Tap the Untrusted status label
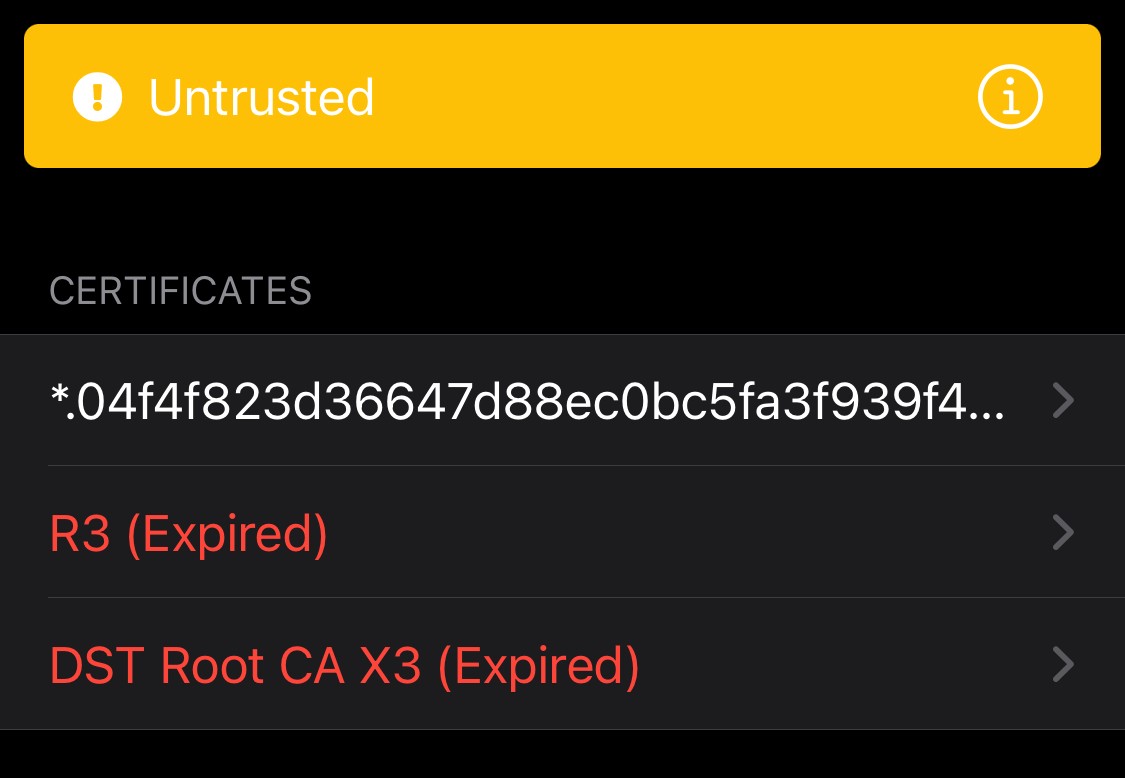This screenshot has height=778, width=1125. tap(261, 98)
